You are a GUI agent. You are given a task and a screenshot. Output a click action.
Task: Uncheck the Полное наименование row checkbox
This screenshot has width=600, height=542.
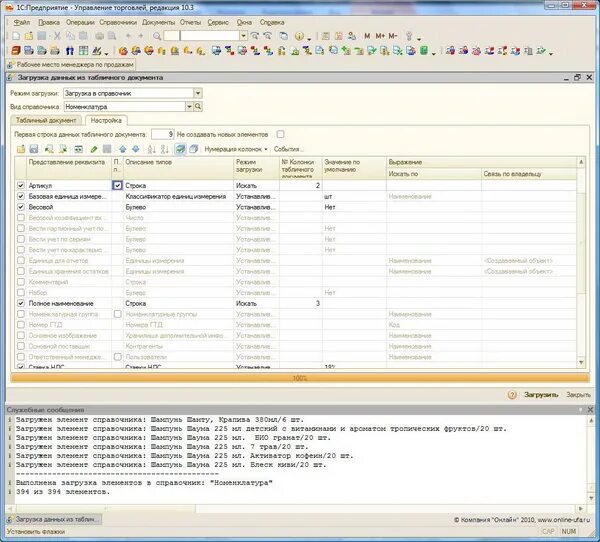21,303
